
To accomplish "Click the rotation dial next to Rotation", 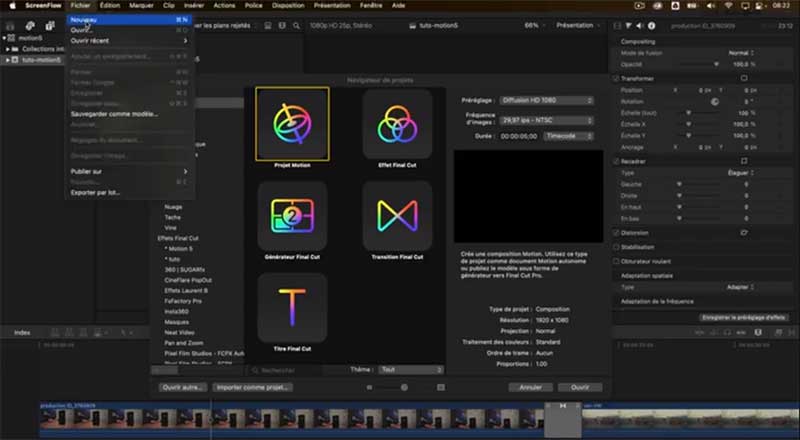I will click(715, 101).
